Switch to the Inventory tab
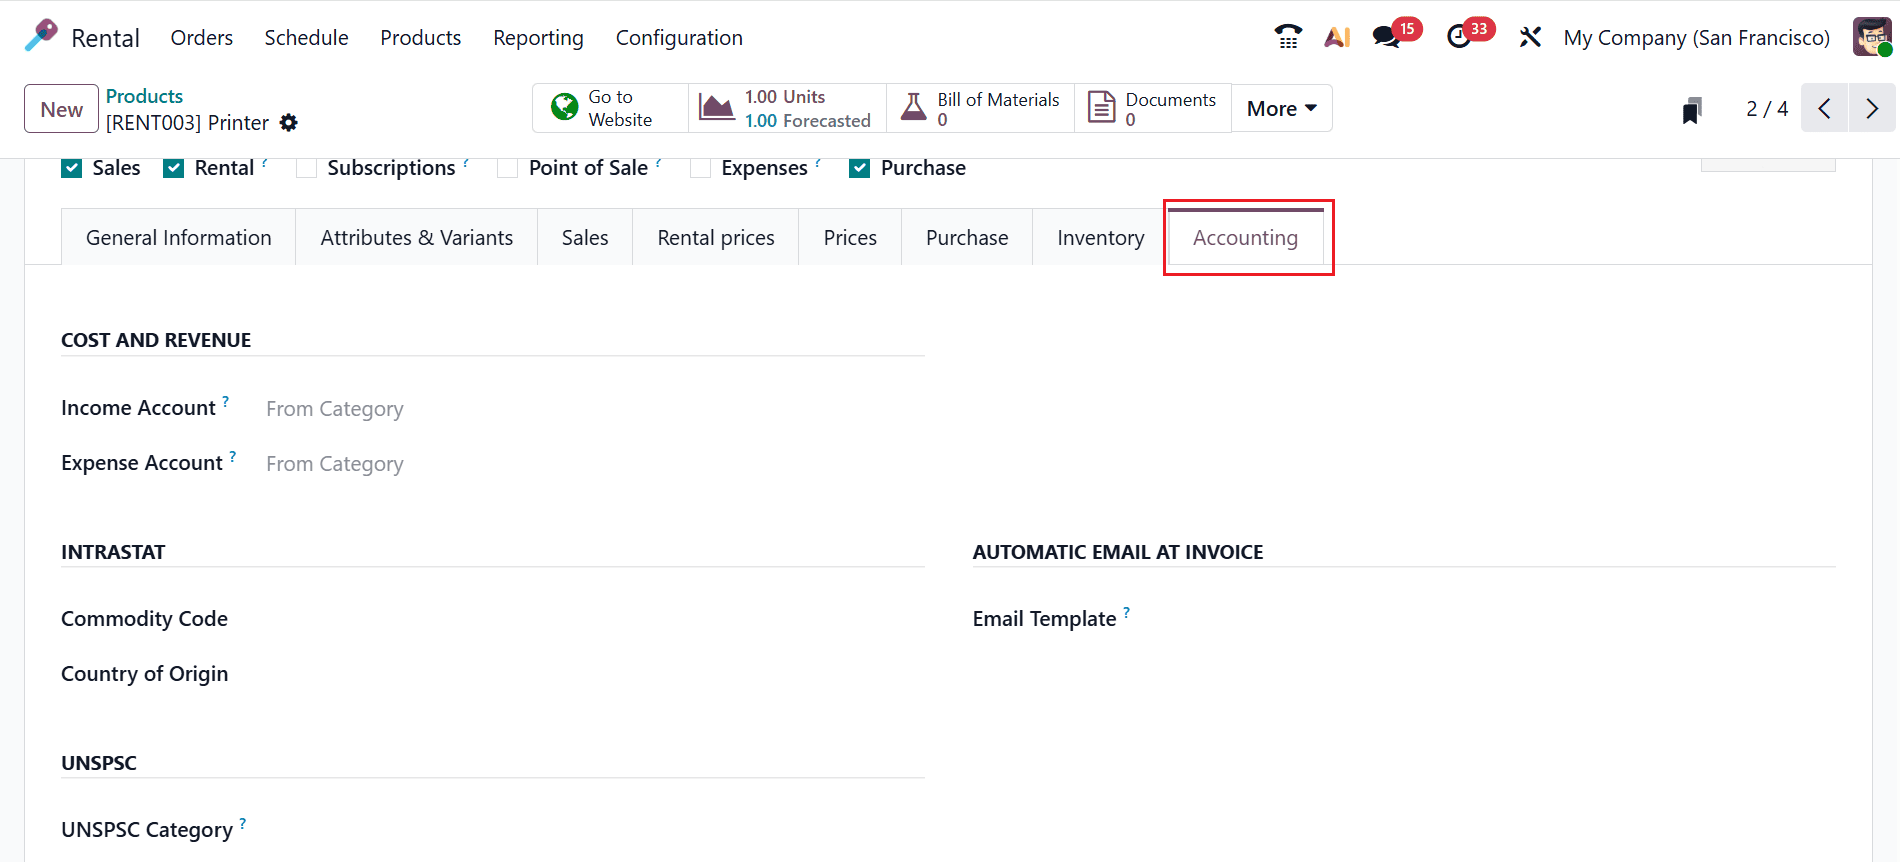The width and height of the screenshot is (1900, 862). point(1101,237)
